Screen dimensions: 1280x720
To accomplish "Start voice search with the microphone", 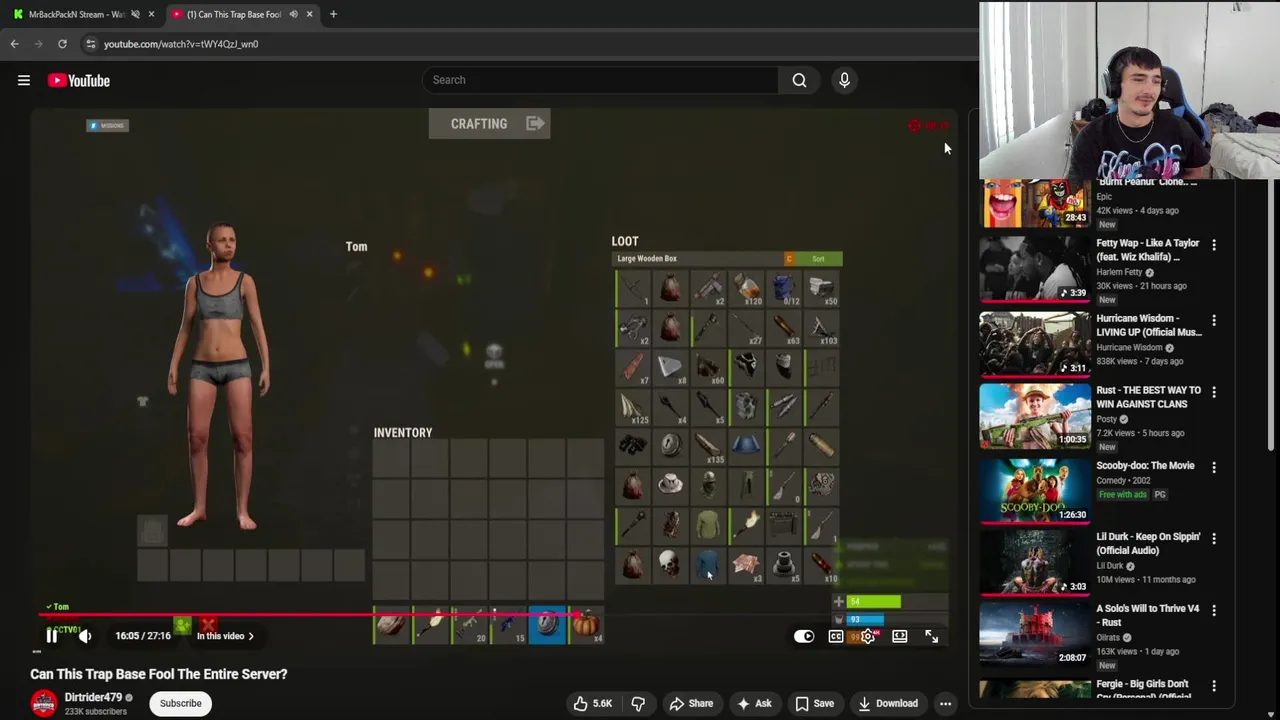I will tap(844, 80).
